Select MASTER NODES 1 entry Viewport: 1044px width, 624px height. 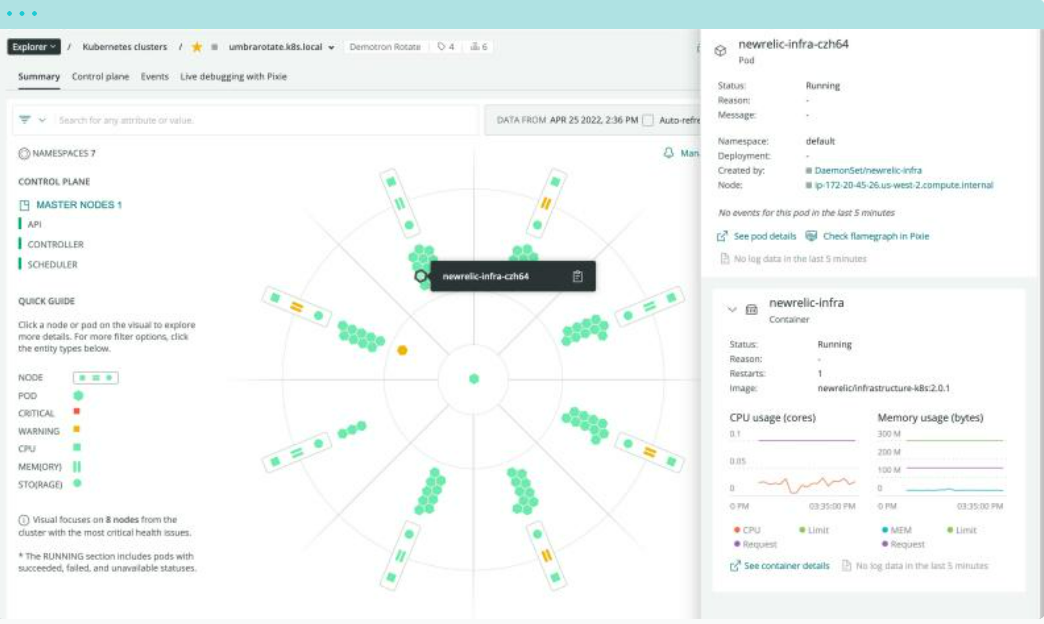click(x=79, y=204)
